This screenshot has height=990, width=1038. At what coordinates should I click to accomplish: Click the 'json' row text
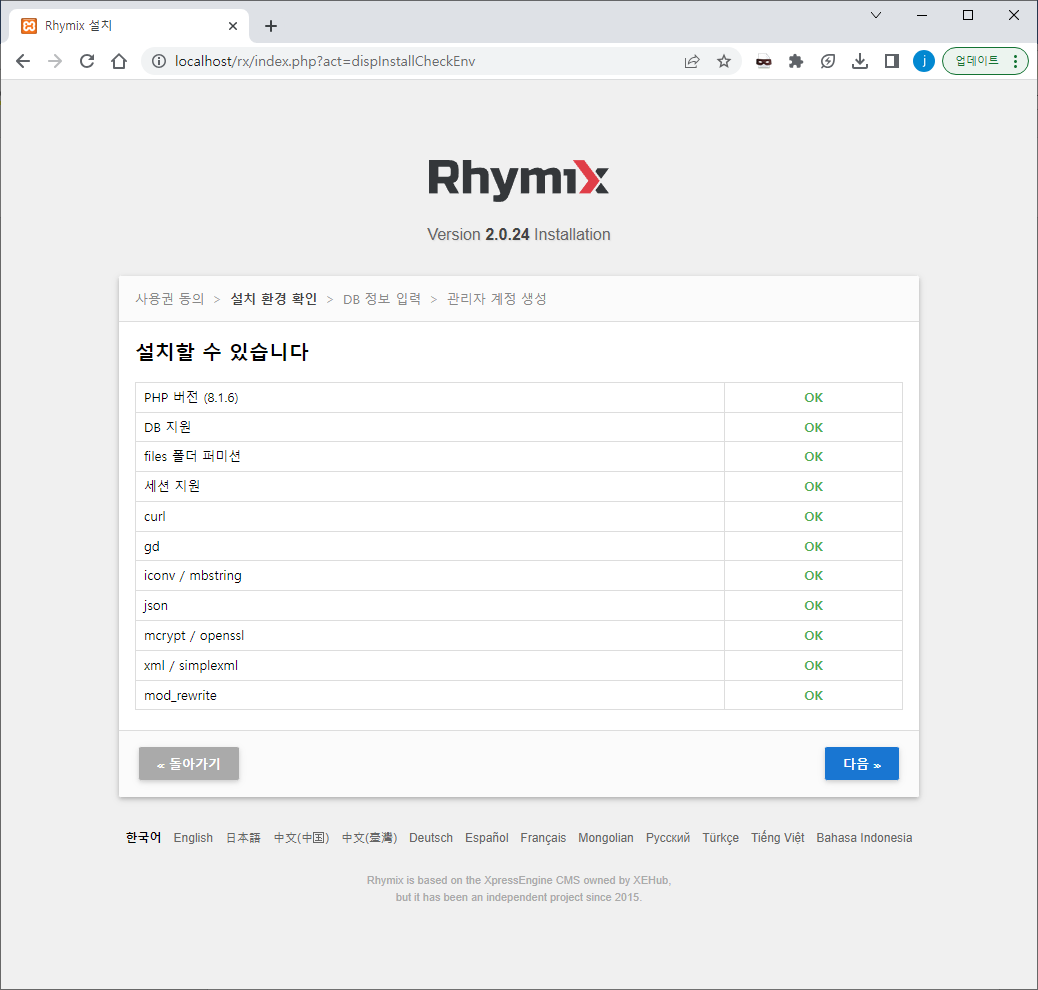click(x=156, y=605)
